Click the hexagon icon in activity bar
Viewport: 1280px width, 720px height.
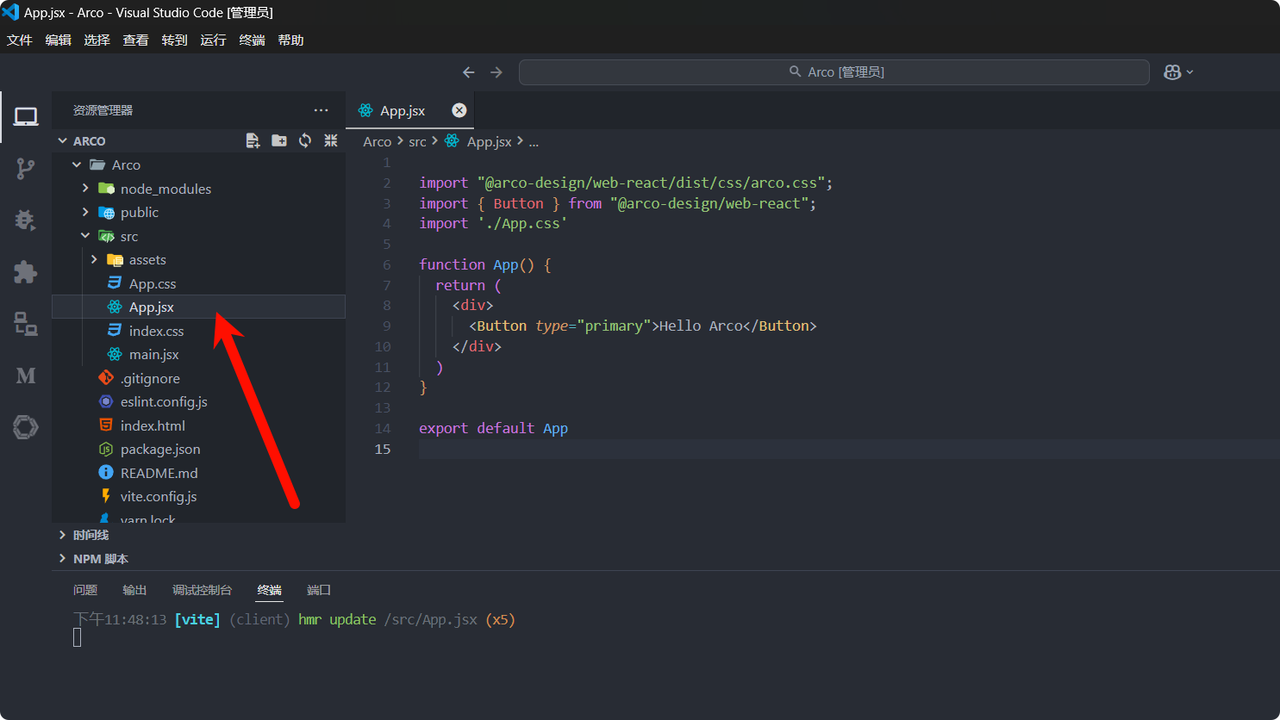[26, 427]
